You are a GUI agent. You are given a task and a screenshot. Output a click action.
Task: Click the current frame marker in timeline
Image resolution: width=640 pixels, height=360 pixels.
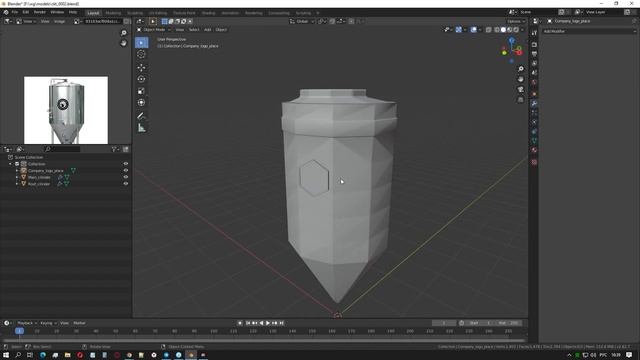[x=19, y=331]
